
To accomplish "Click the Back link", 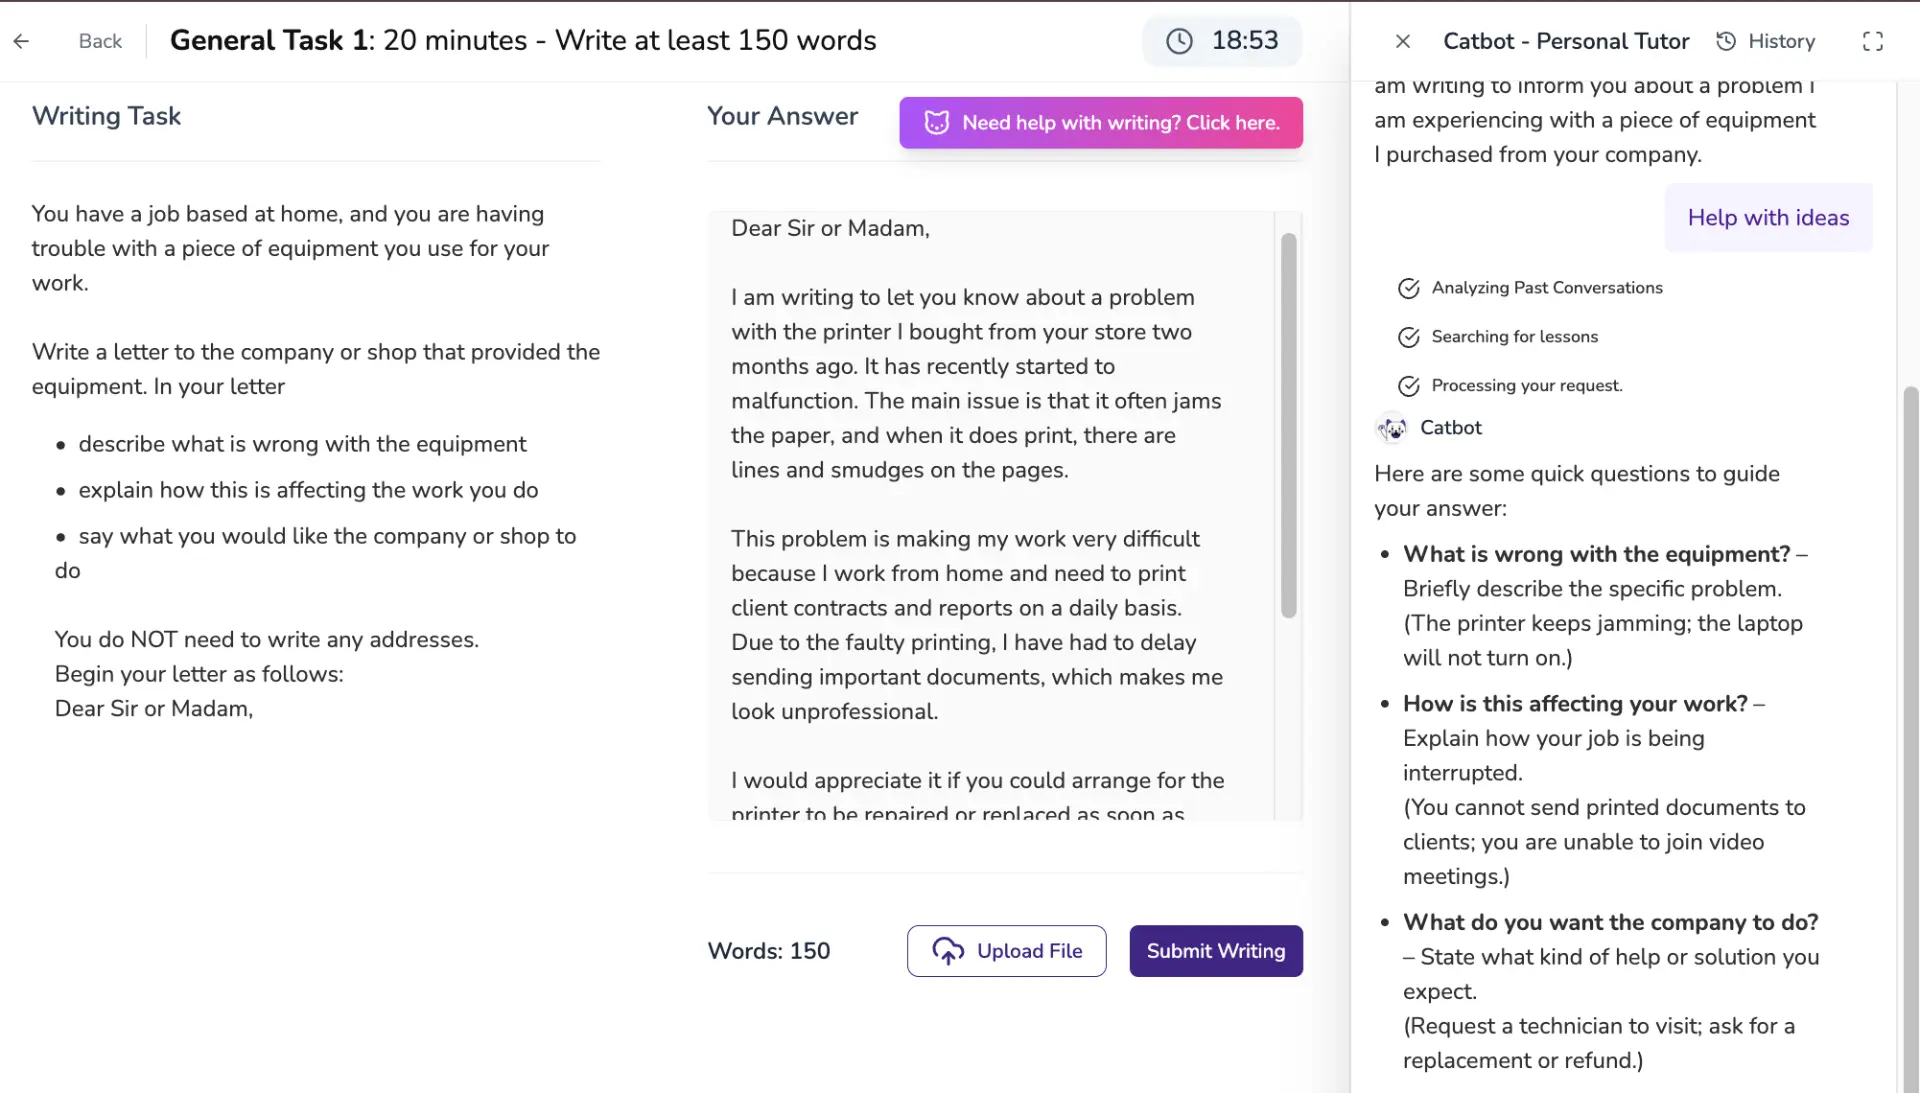I will tap(100, 41).
